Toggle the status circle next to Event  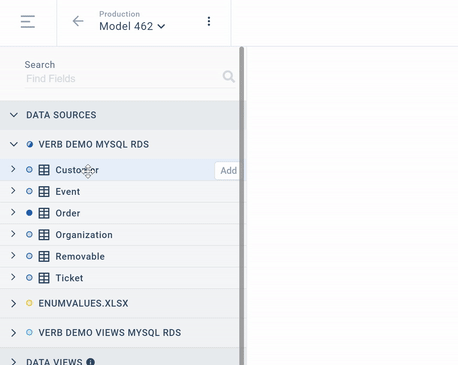tap(29, 191)
